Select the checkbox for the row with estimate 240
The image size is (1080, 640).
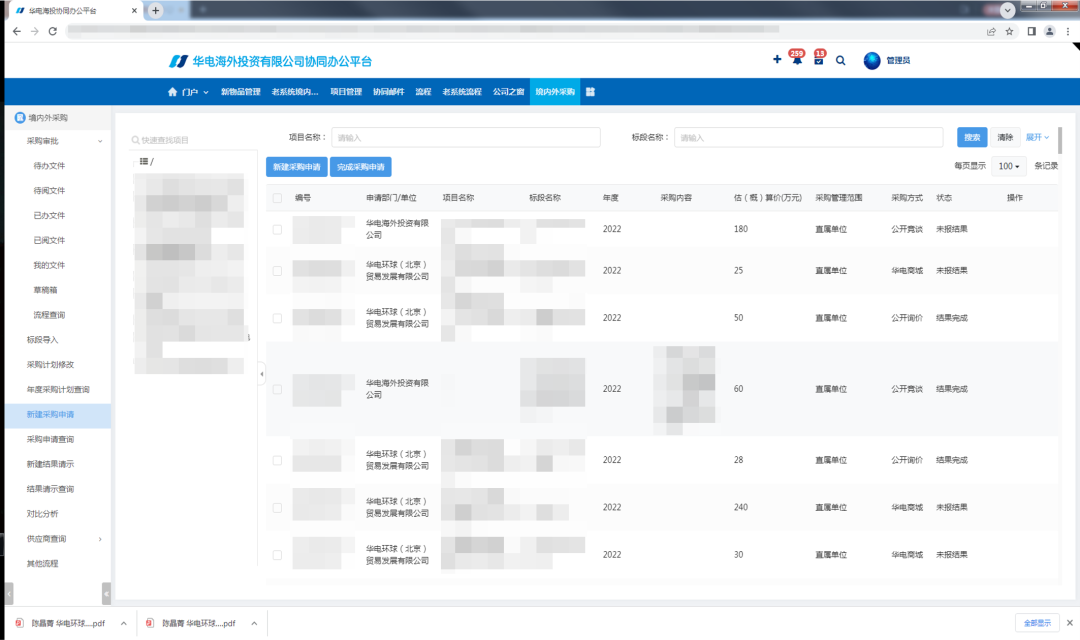[277, 508]
